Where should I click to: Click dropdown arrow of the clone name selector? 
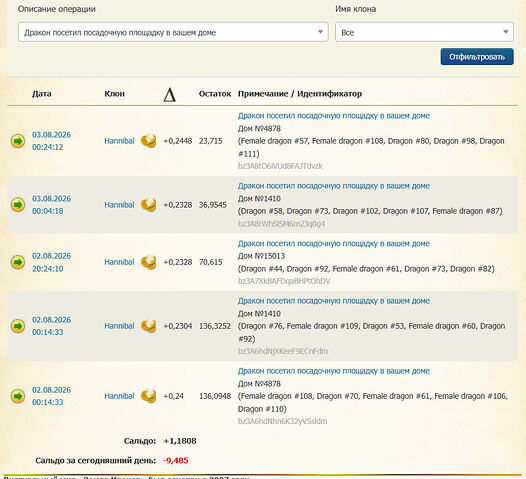[506, 32]
